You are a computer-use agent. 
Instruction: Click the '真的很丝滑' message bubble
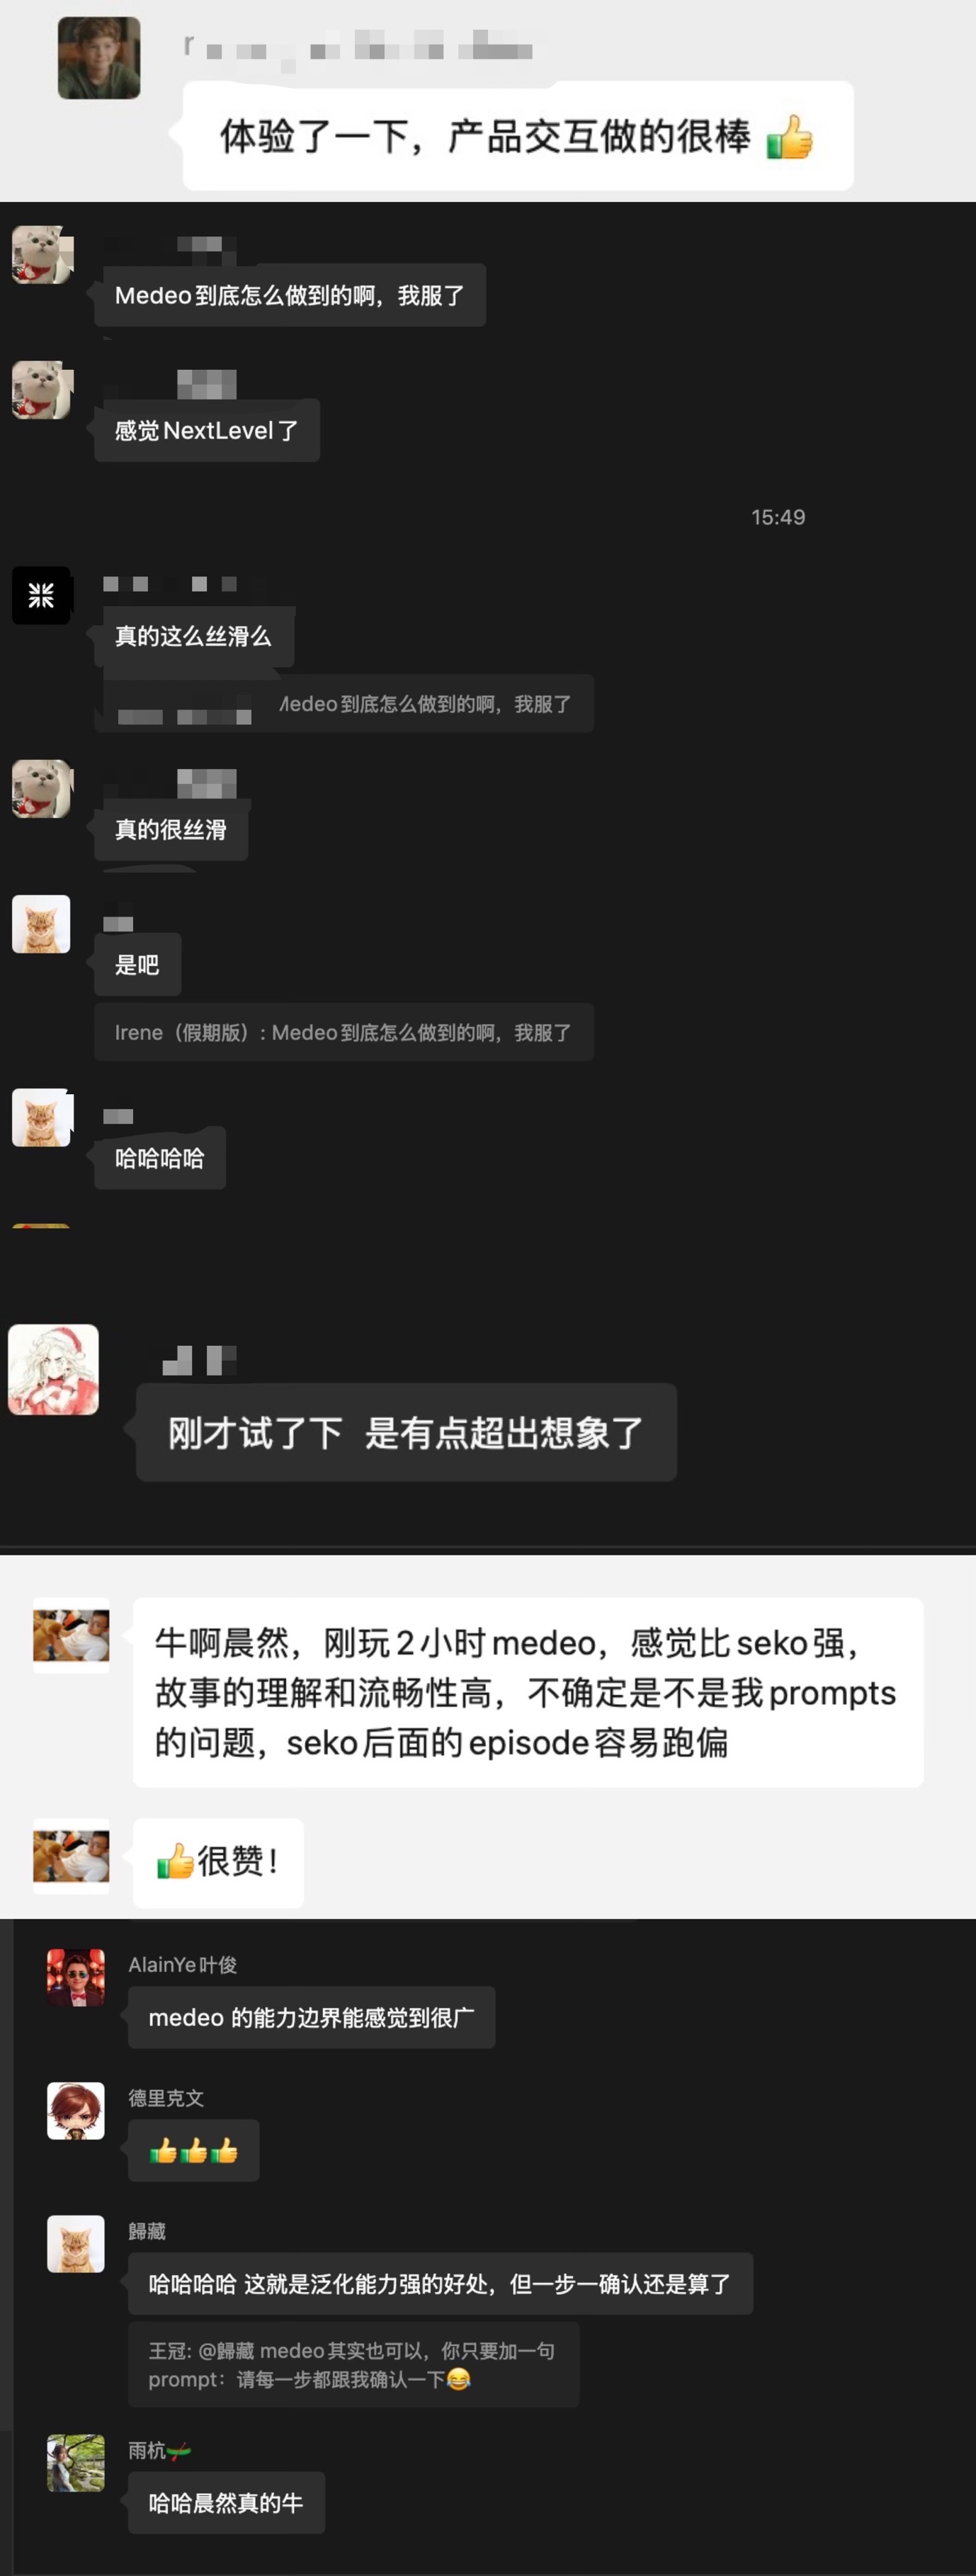point(170,829)
